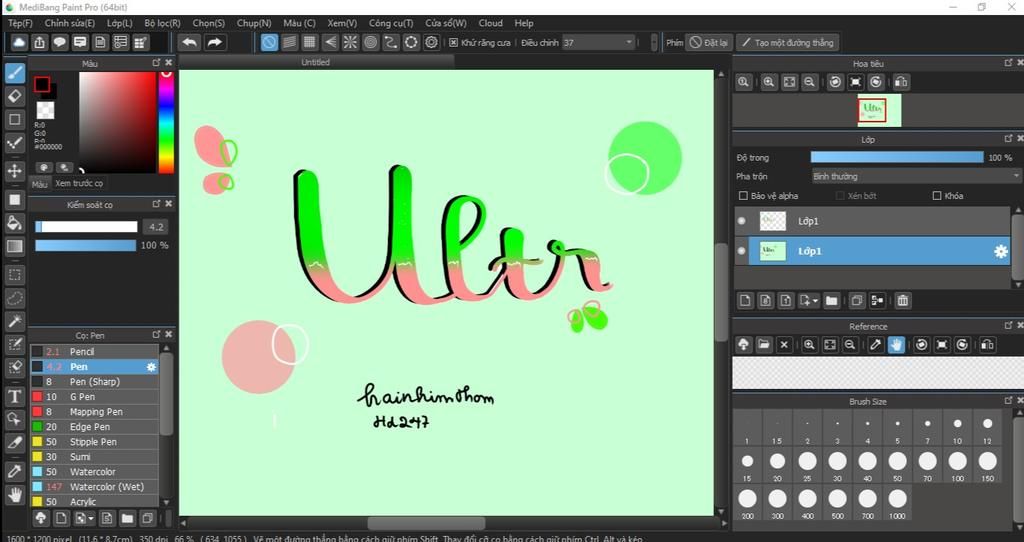Open Pen brush settings gear
The width and height of the screenshot is (1024, 542).
pyautogui.click(x=152, y=367)
